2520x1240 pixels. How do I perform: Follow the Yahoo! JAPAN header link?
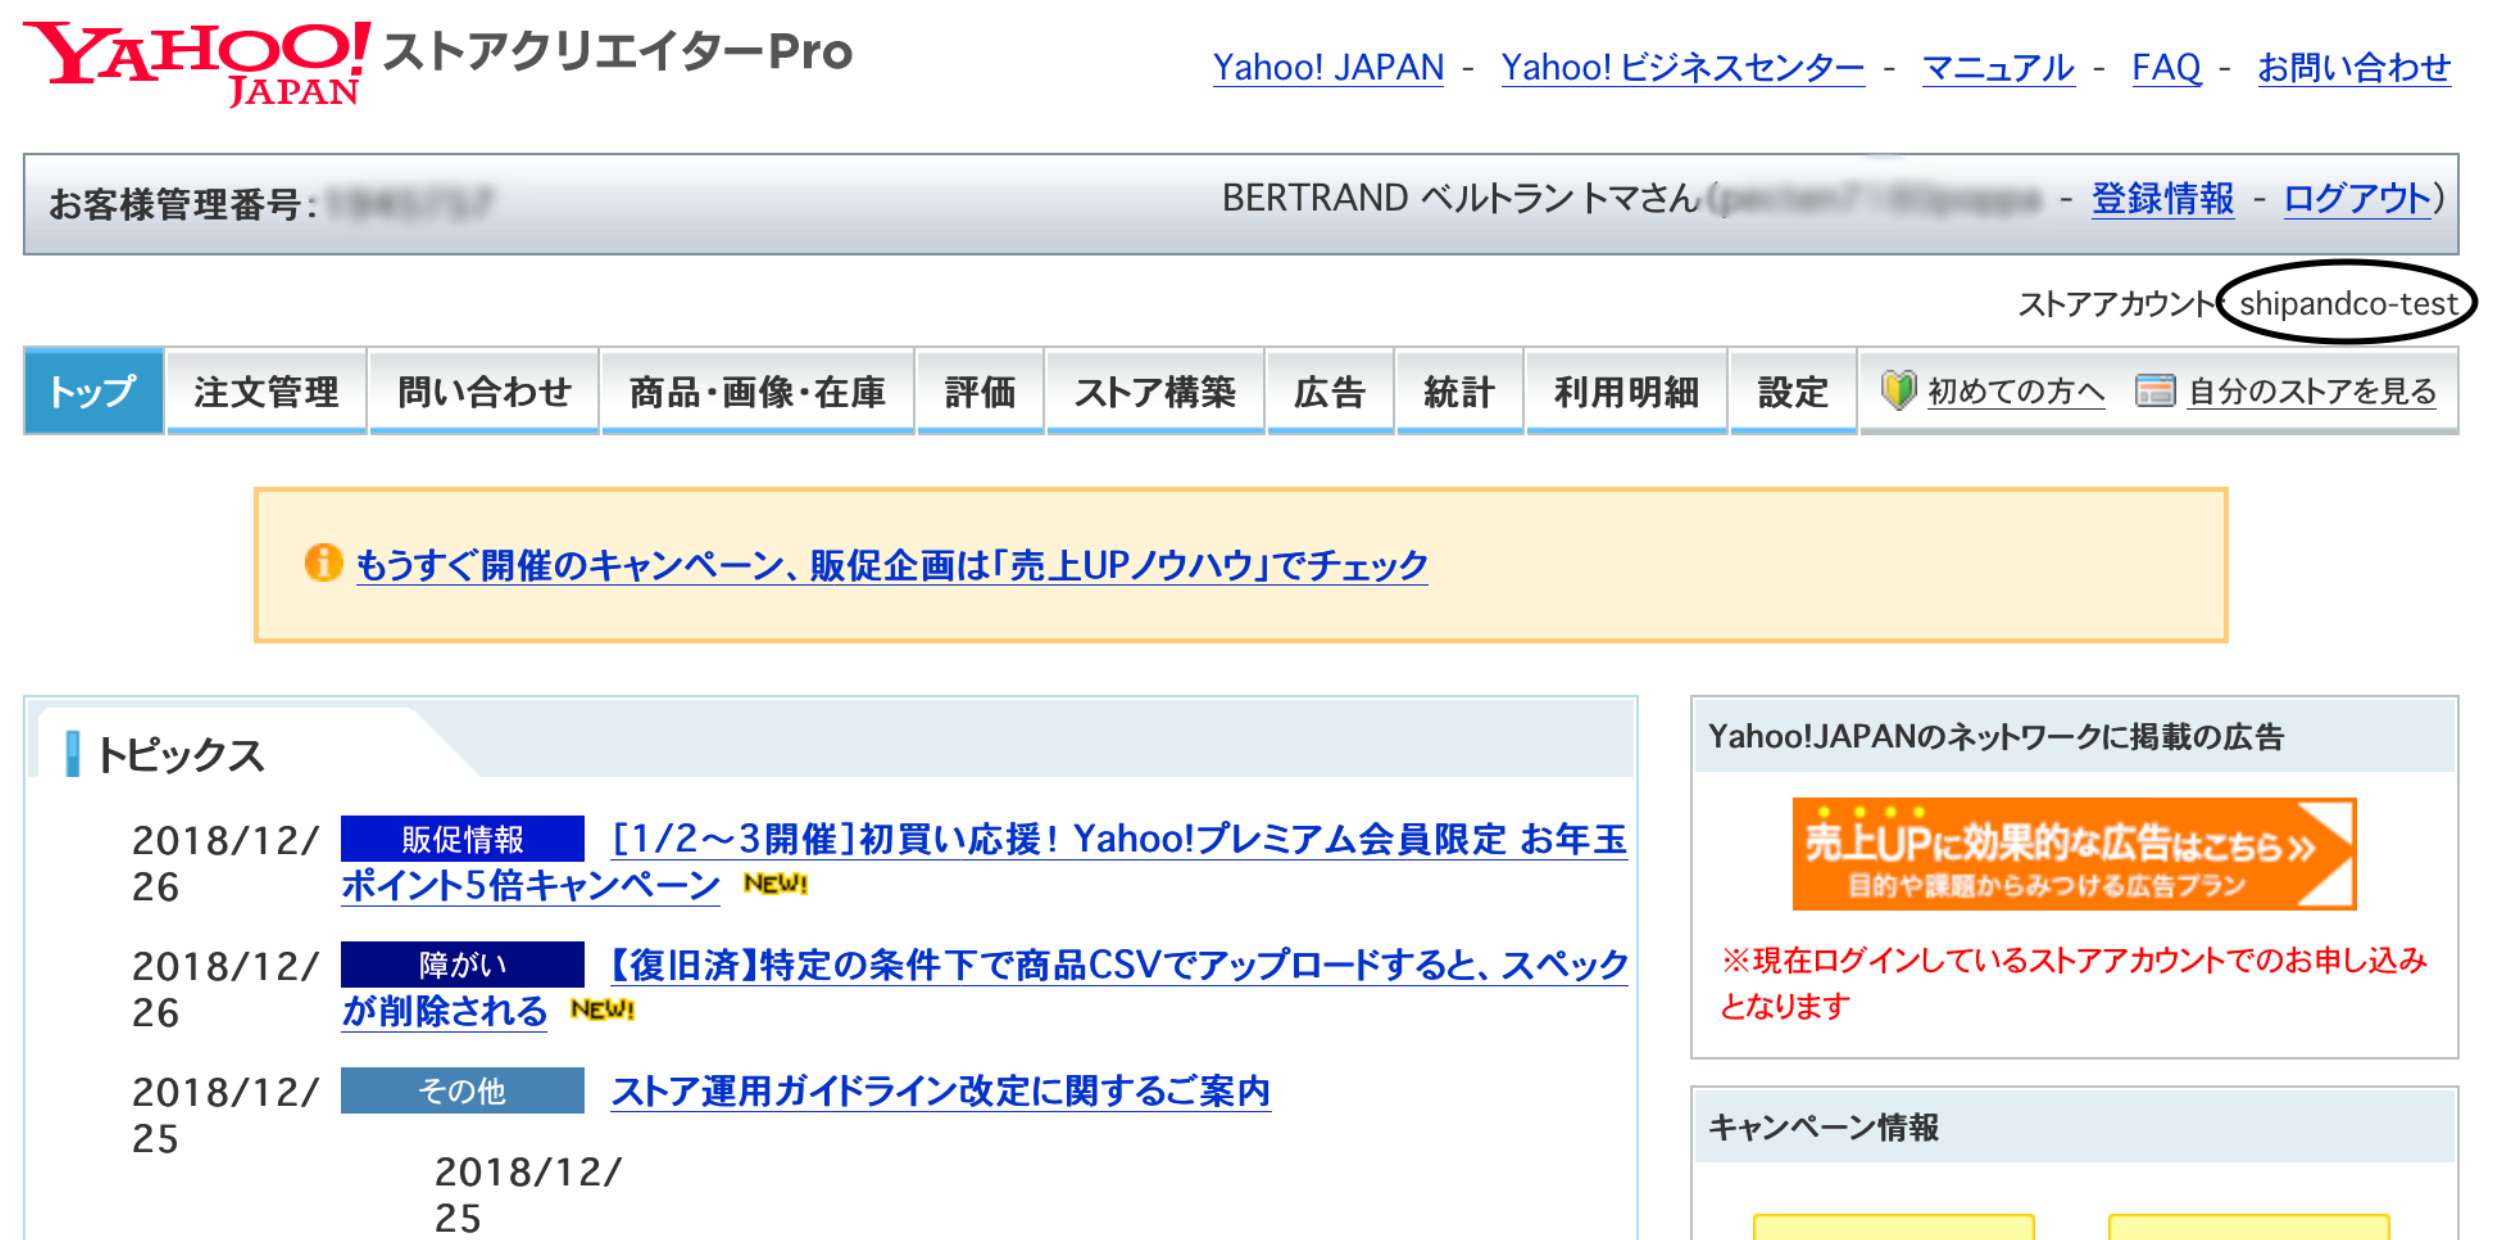pos(1328,67)
